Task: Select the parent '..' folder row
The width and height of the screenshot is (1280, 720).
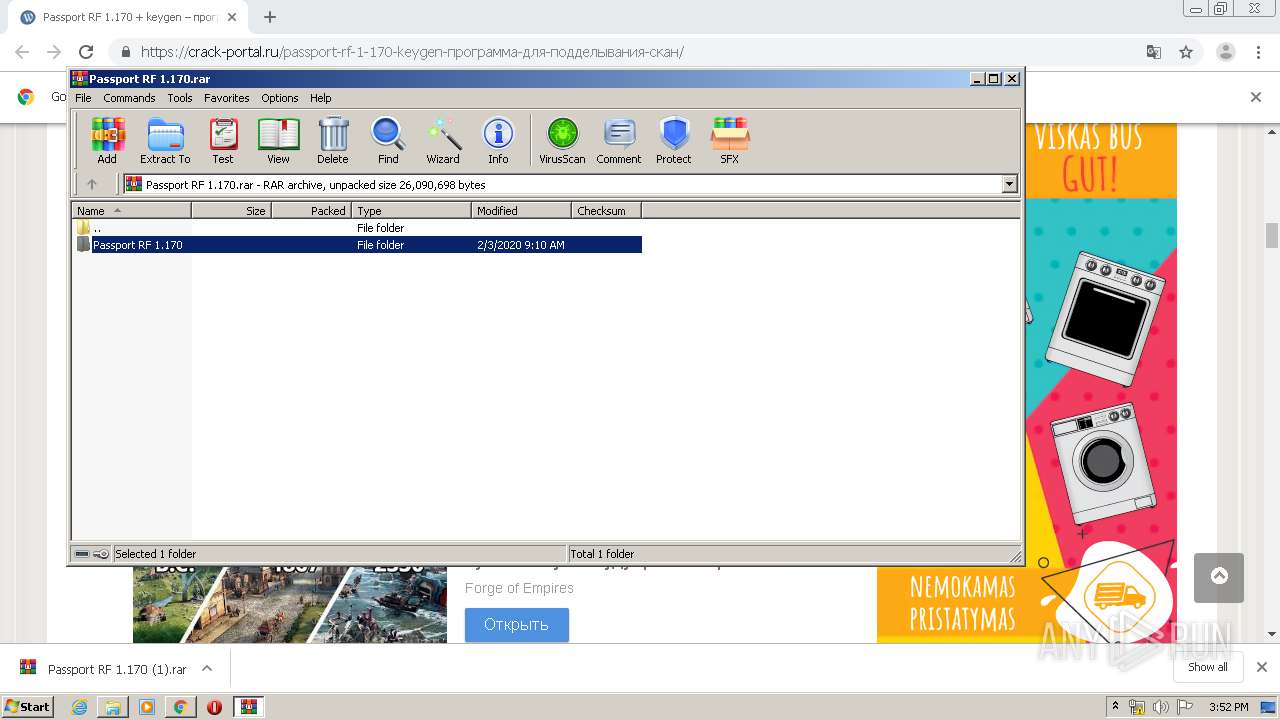Action: click(x=358, y=228)
